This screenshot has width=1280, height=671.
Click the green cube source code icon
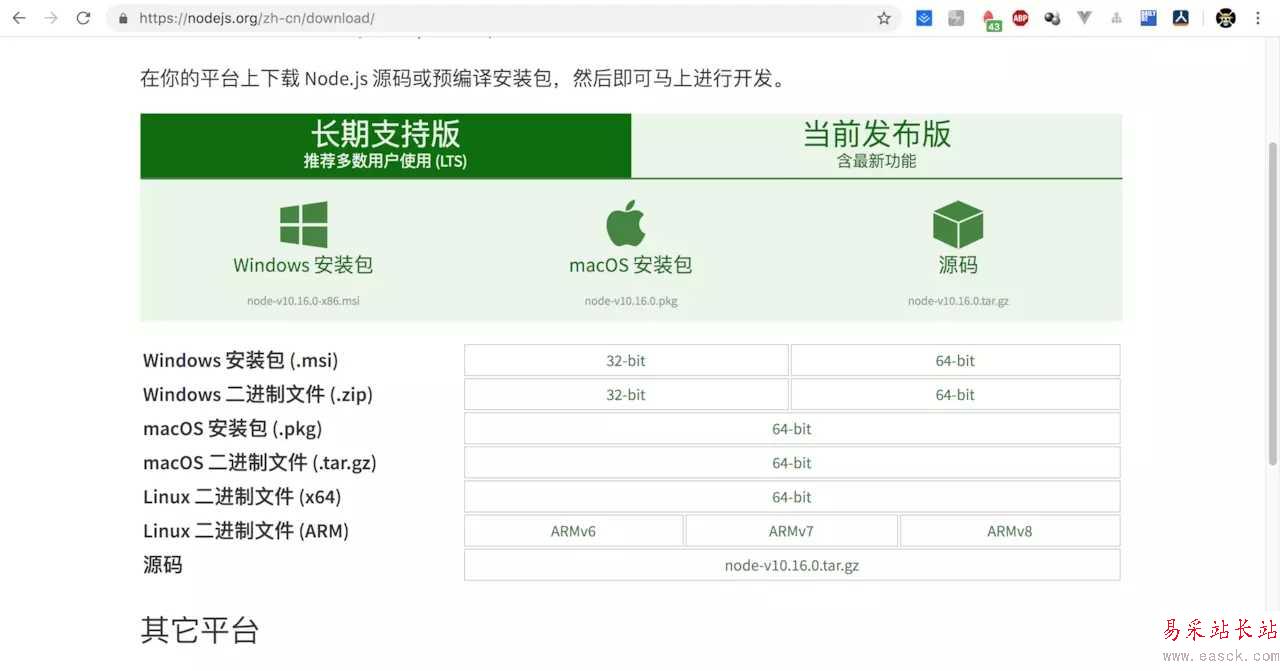958,224
